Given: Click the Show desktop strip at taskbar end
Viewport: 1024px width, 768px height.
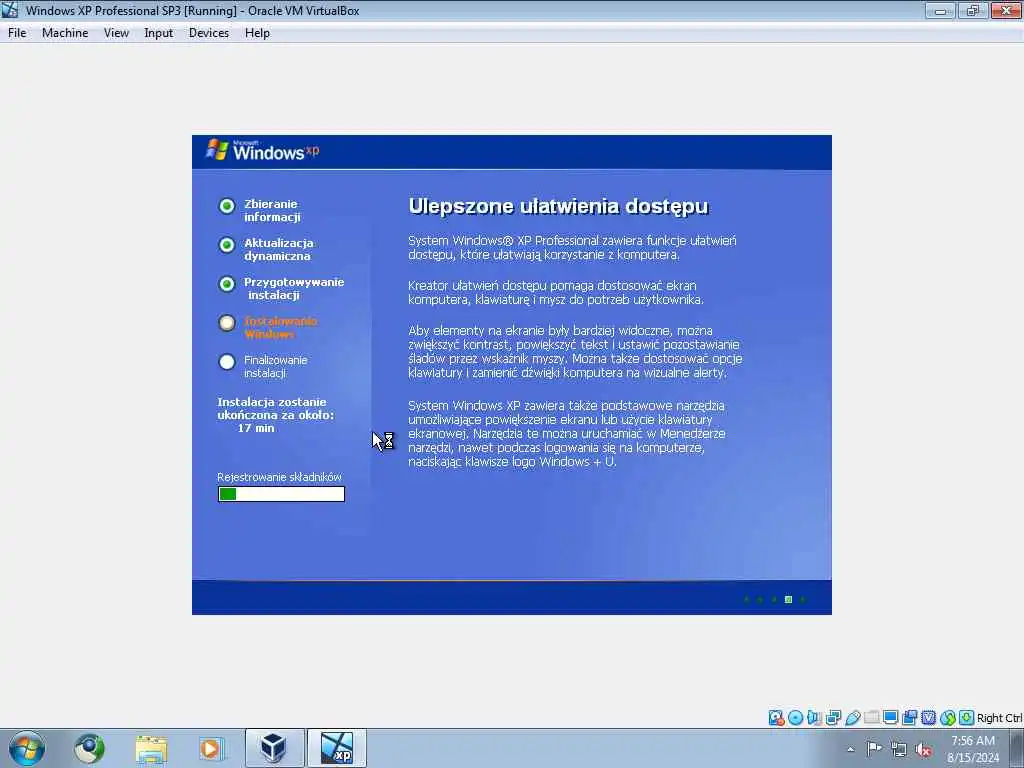Looking at the screenshot, I should (1016, 748).
